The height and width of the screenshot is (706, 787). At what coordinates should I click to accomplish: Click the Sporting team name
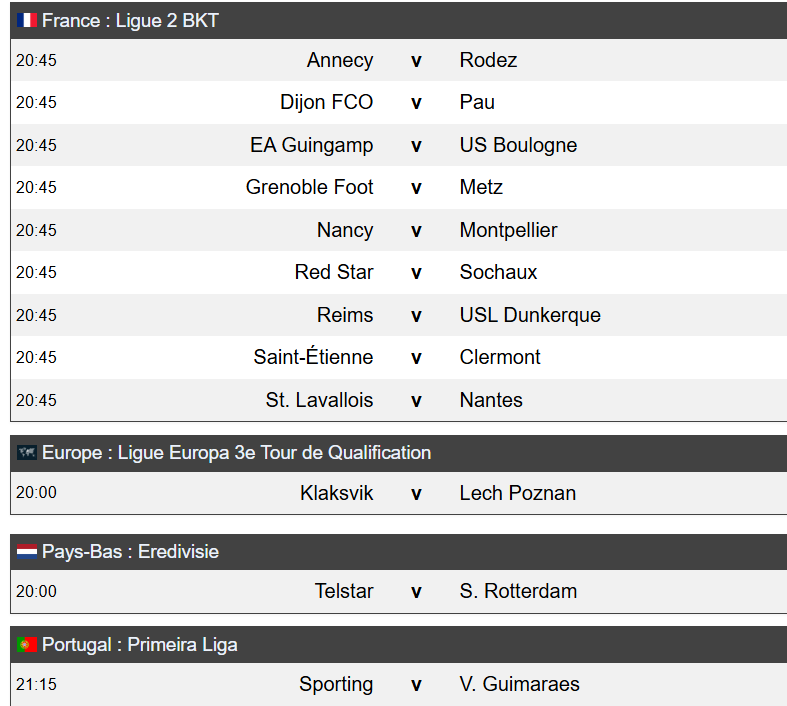[336, 684]
